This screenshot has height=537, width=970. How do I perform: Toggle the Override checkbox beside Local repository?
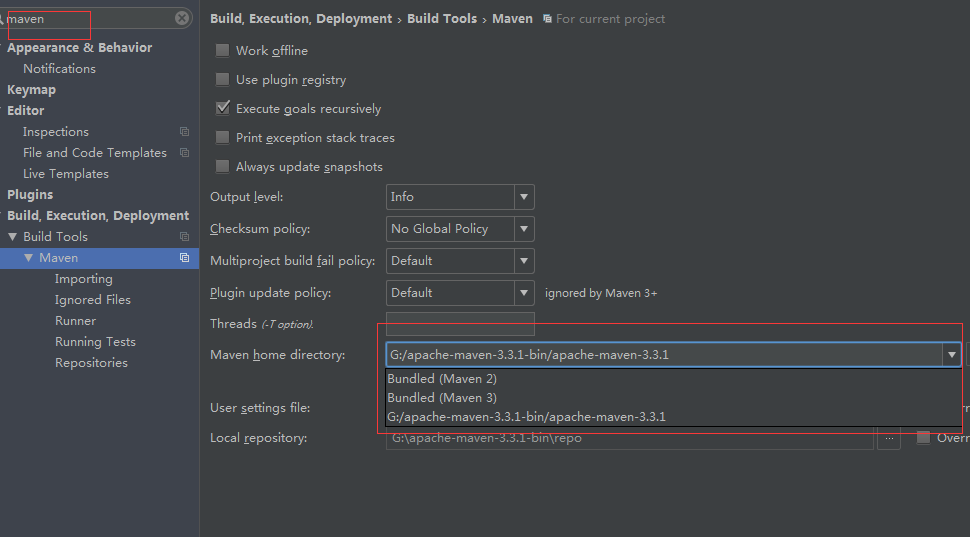coord(924,437)
